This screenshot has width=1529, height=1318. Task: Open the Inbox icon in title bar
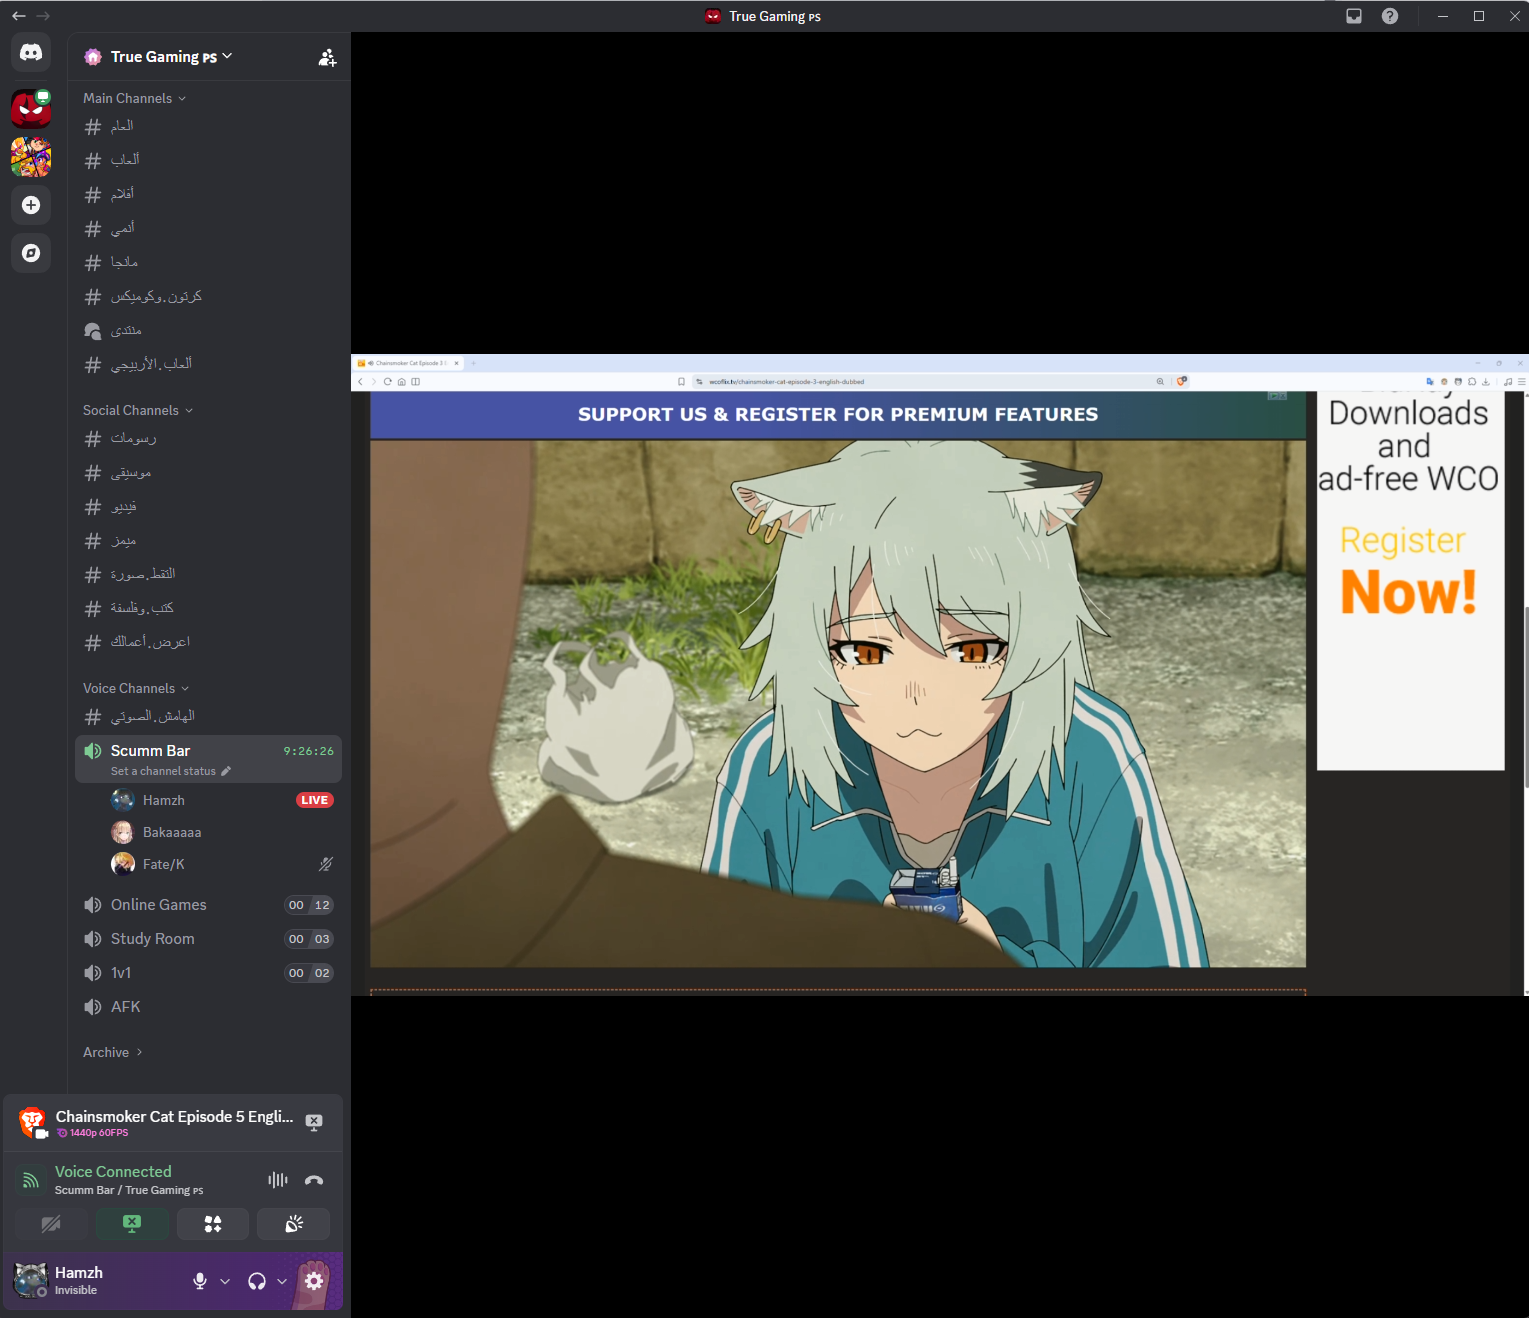coord(1354,16)
